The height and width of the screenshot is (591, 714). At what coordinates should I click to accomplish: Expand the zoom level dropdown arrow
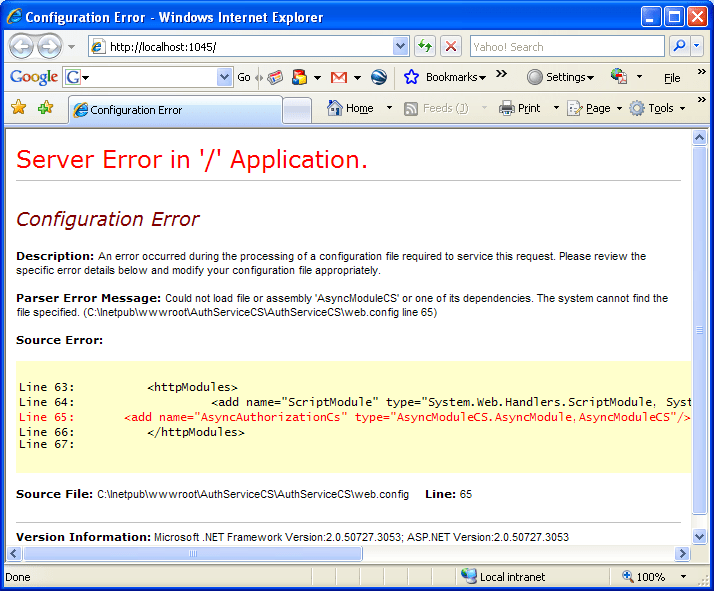pyautogui.click(x=683, y=576)
